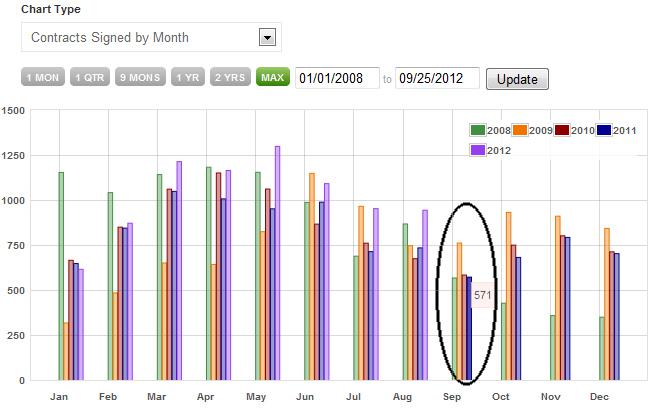Click the Apr 2008 green bar
The width and height of the screenshot is (658, 409).
(209, 274)
